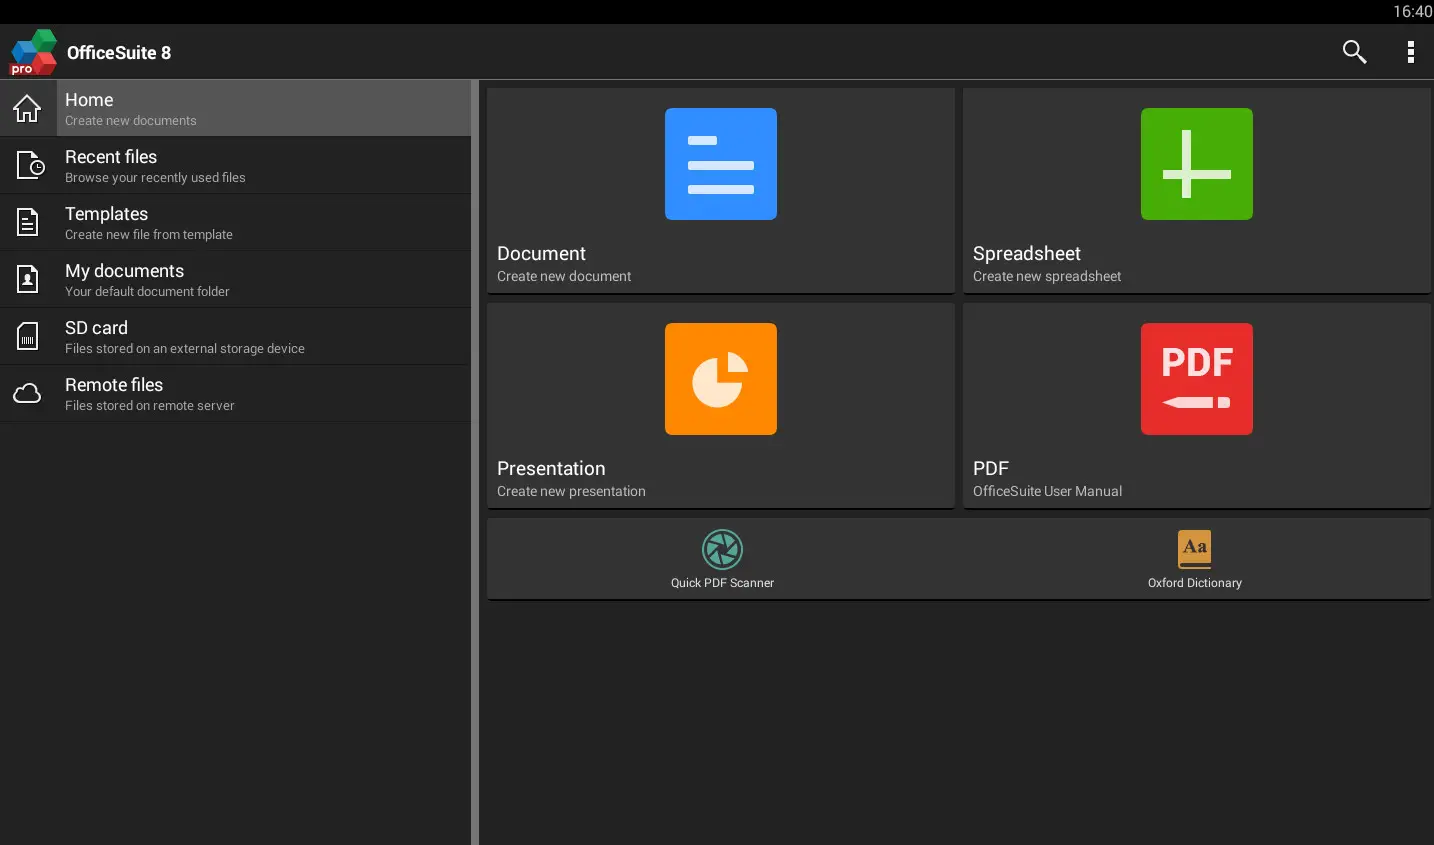Click the blue Document icon
Screen dimensions: 1434x845
tap(721, 164)
